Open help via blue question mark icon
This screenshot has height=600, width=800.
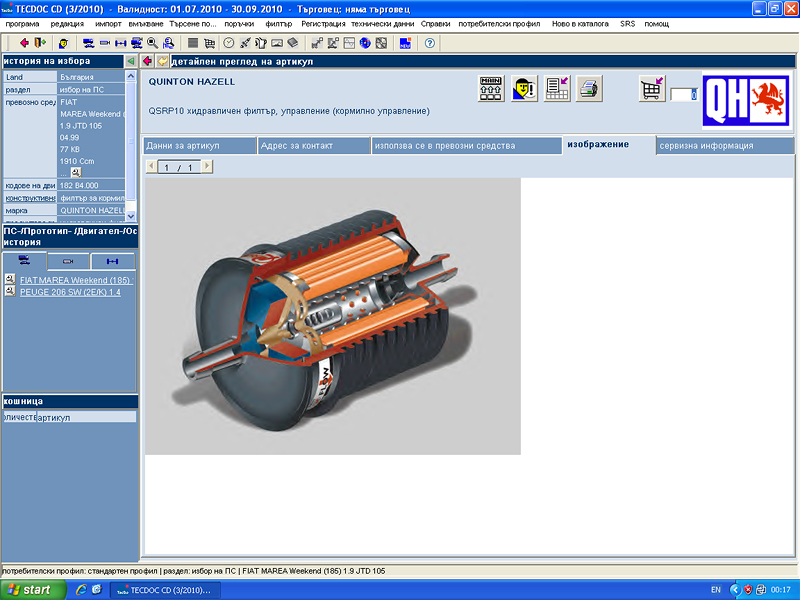[x=430, y=43]
